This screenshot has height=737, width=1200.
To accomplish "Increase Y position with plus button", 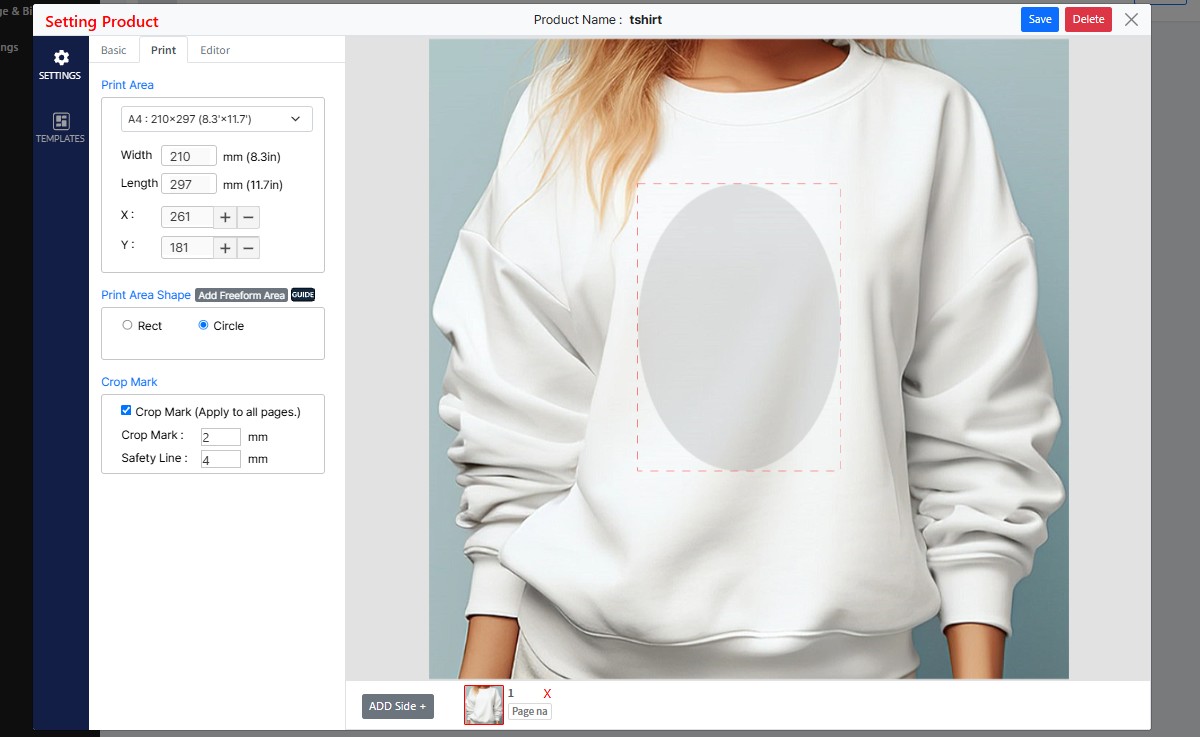I will pyautogui.click(x=225, y=248).
